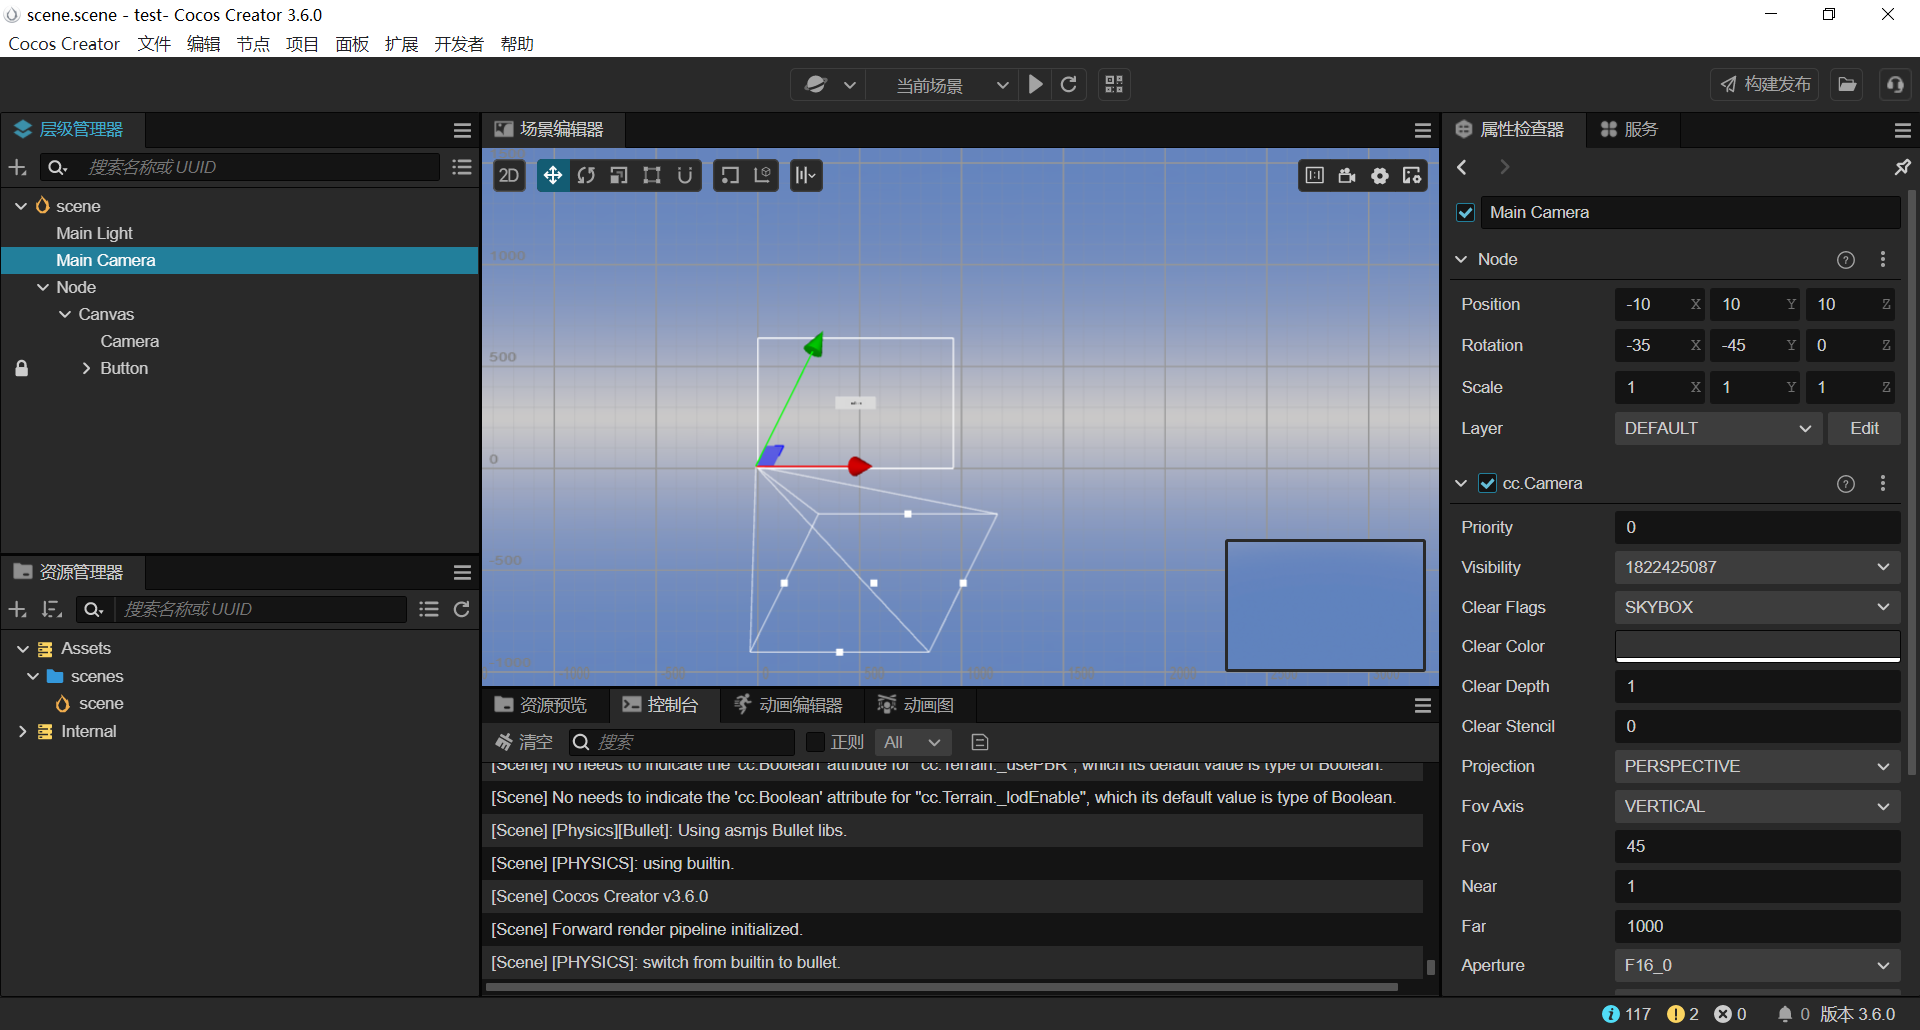1920x1030 pixels.
Task: Expand the Internal assets folder
Action: click(x=22, y=731)
